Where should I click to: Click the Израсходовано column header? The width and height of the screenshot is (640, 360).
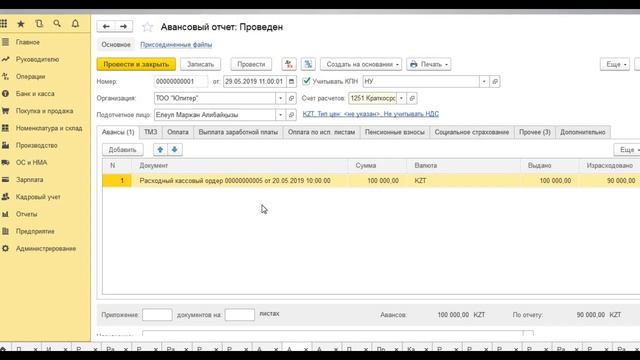point(609,165)
